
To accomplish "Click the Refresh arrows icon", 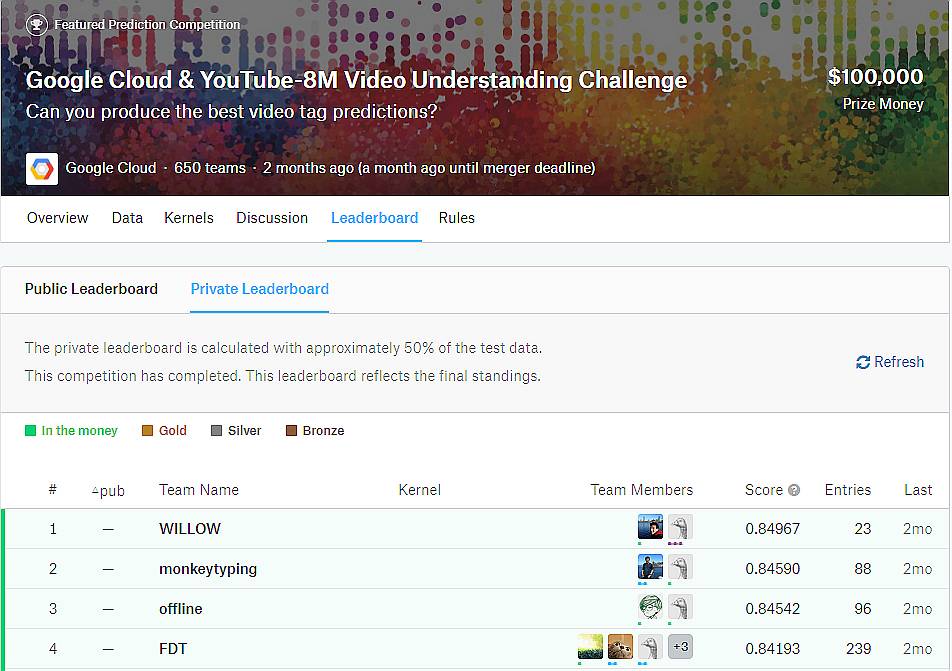I will click(863, 363).
